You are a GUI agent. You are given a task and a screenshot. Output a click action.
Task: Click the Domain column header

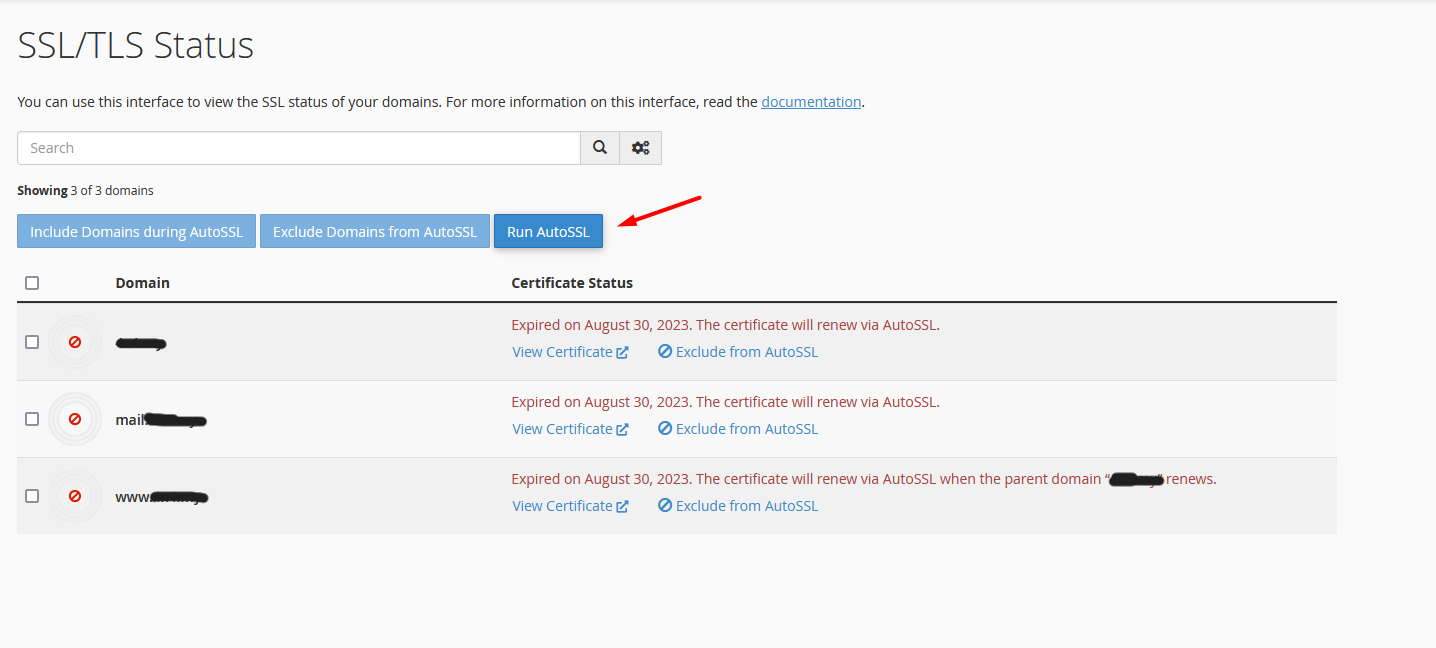click(143, 283)
